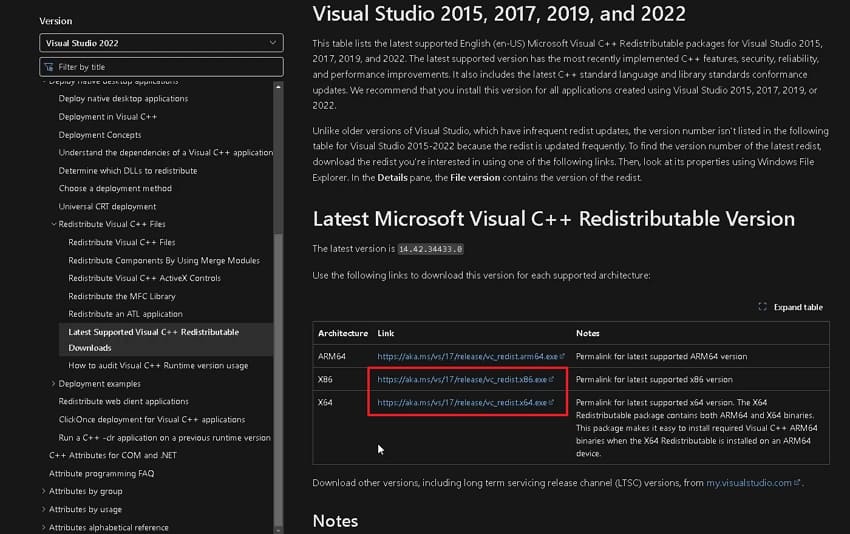Click the external-link icon beside my.visualstudio.com

(797, 482)
